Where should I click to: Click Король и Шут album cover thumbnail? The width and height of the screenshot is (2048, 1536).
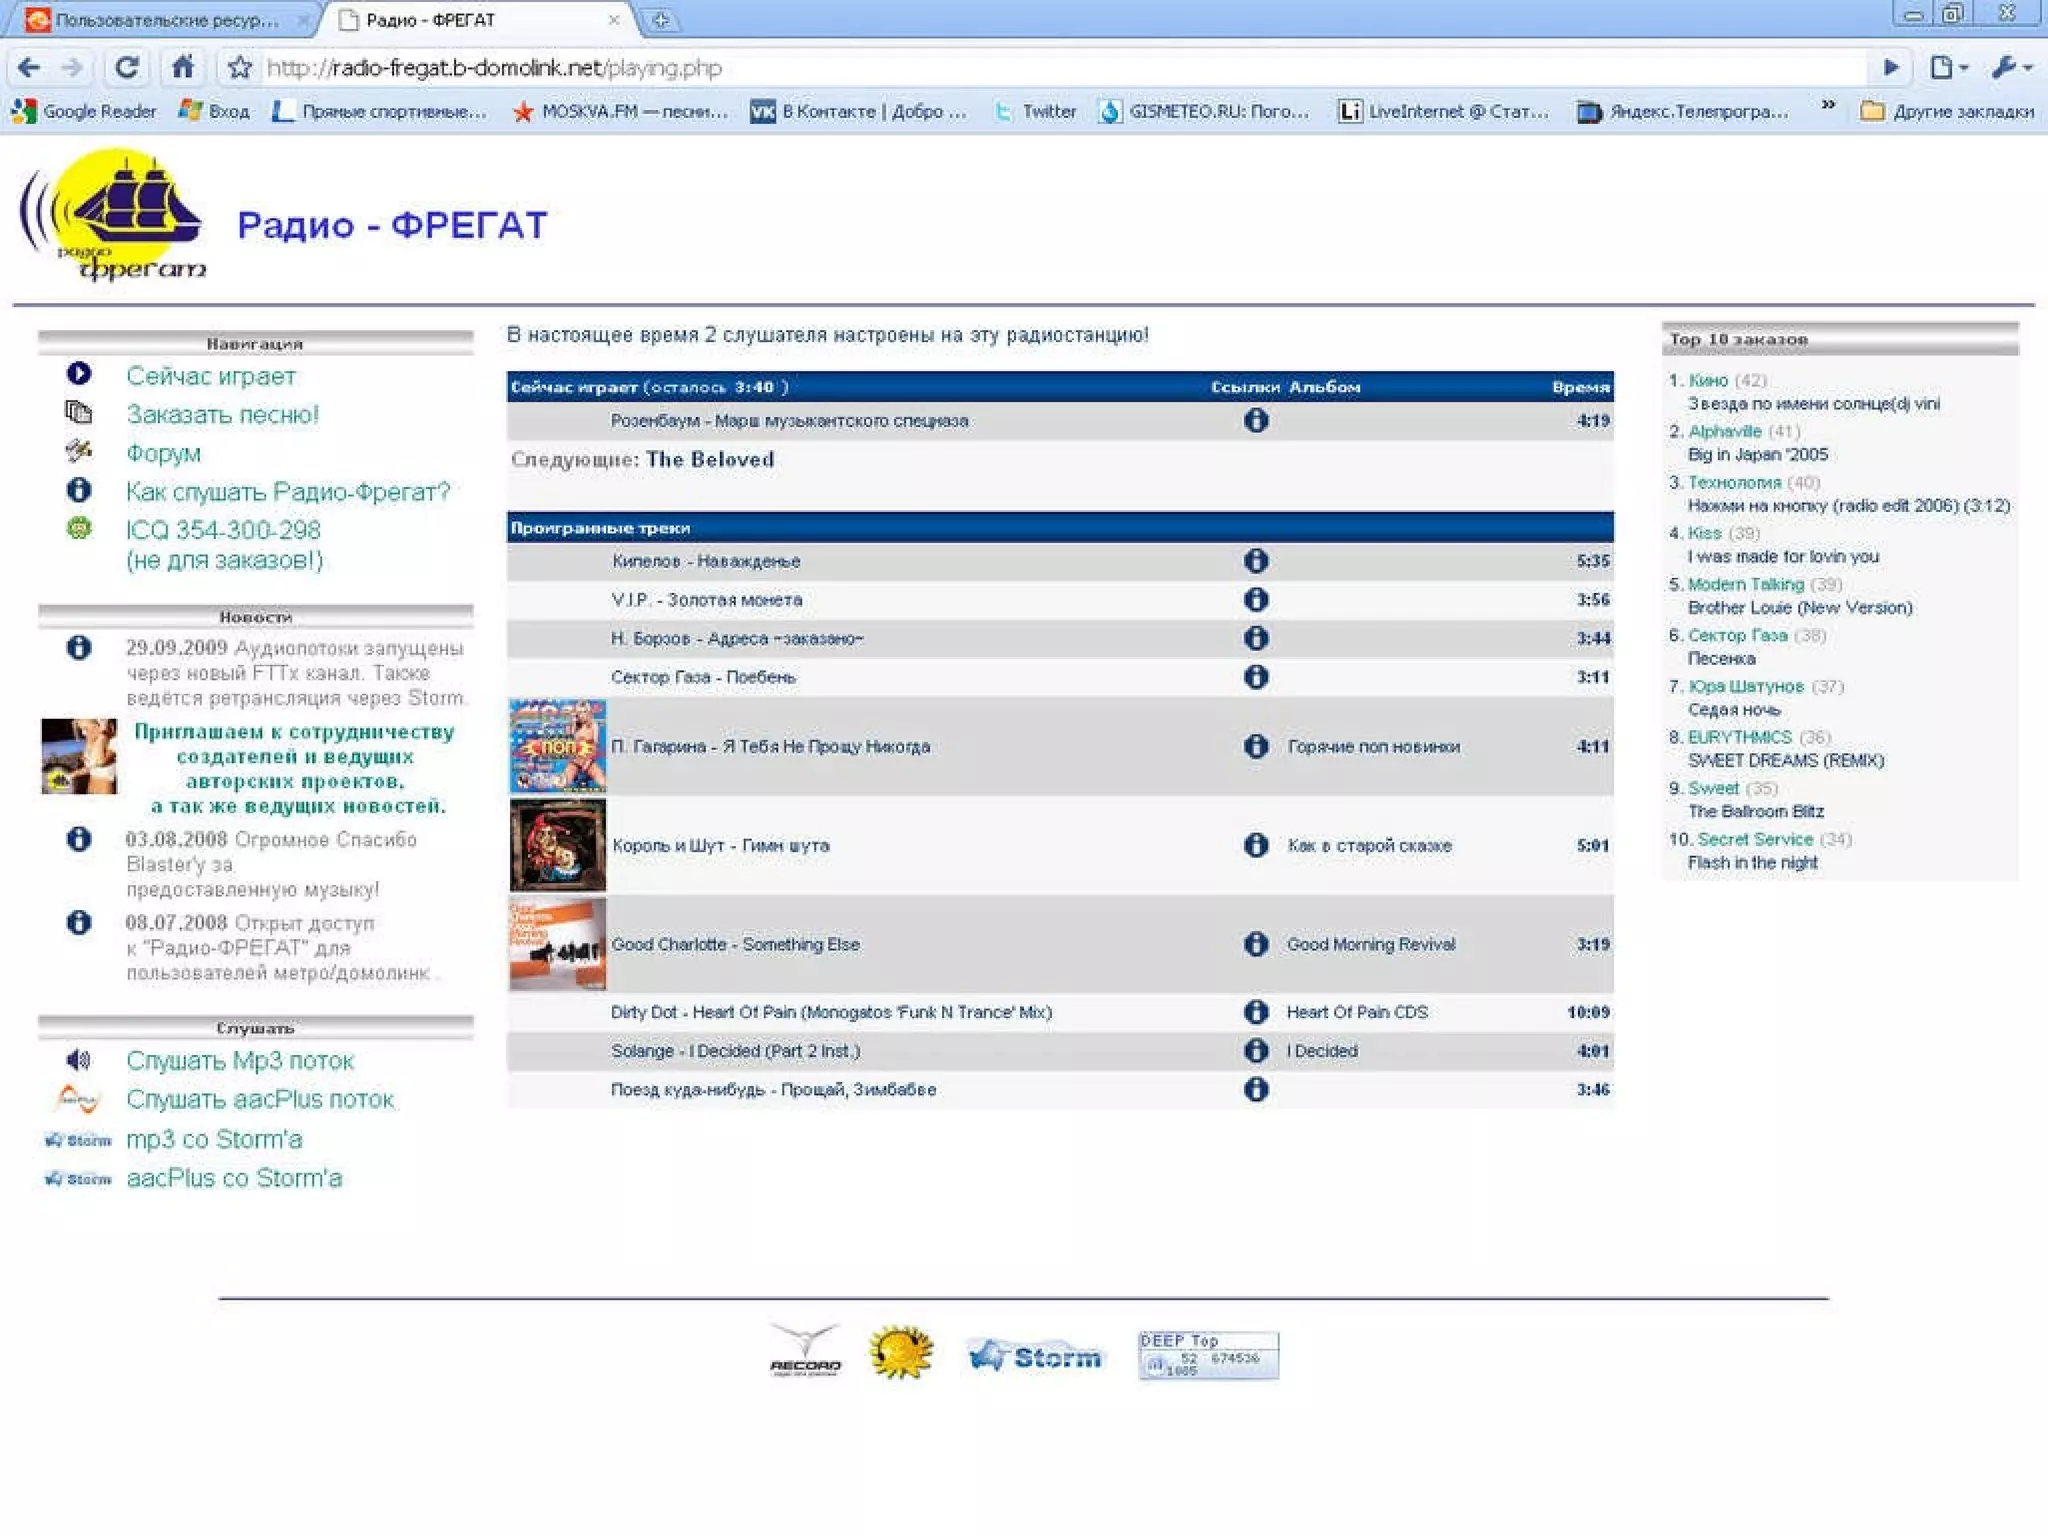click(557, 845)
